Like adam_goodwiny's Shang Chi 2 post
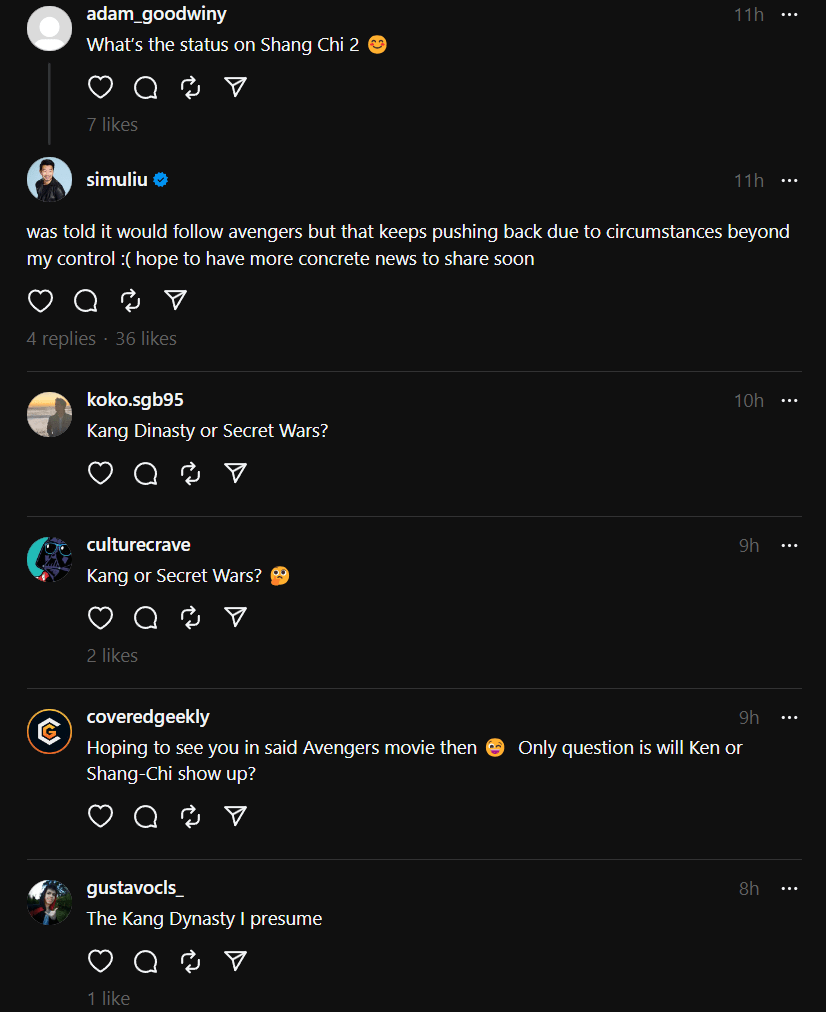This screenshot has height=1012, width=826. [x=100, y=88]
